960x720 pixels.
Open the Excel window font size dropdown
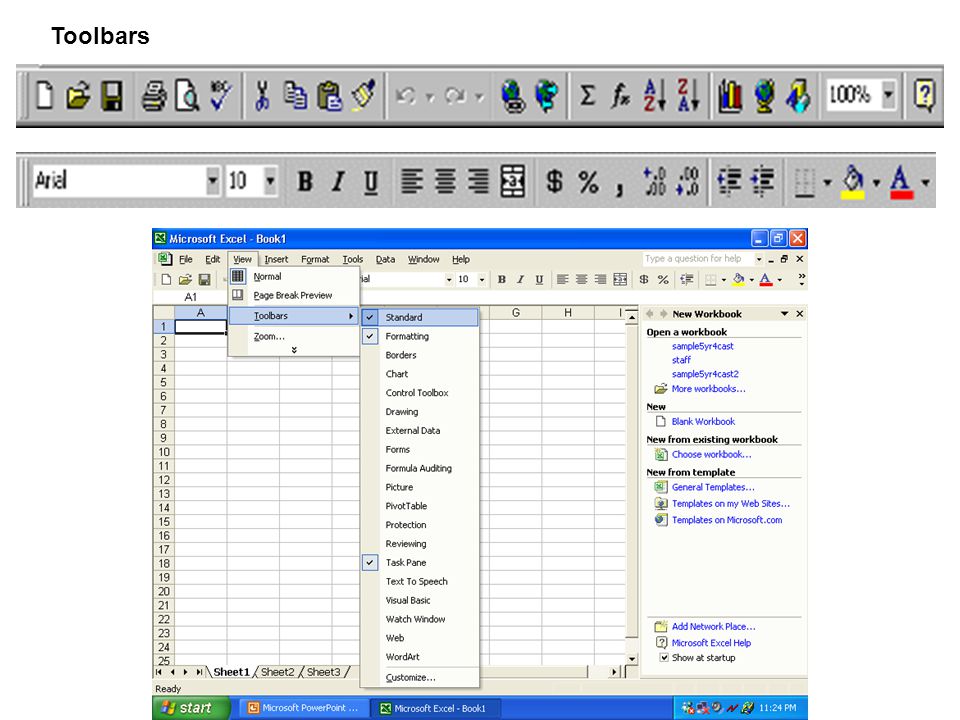point(482,280)
